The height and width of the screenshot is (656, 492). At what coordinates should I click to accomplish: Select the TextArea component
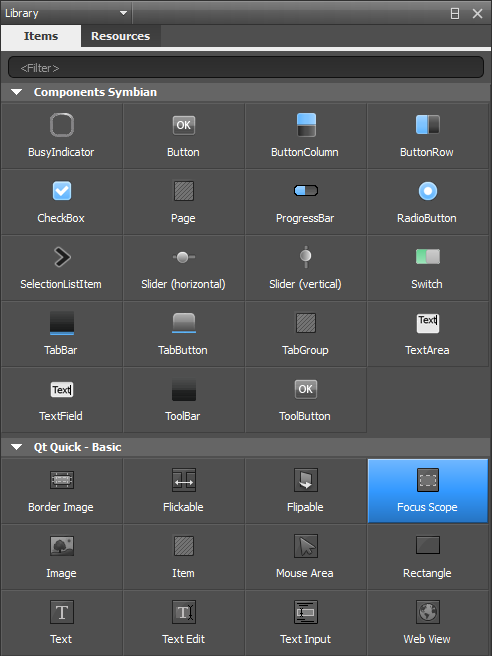pyautogui.click(x=428, y=334)
